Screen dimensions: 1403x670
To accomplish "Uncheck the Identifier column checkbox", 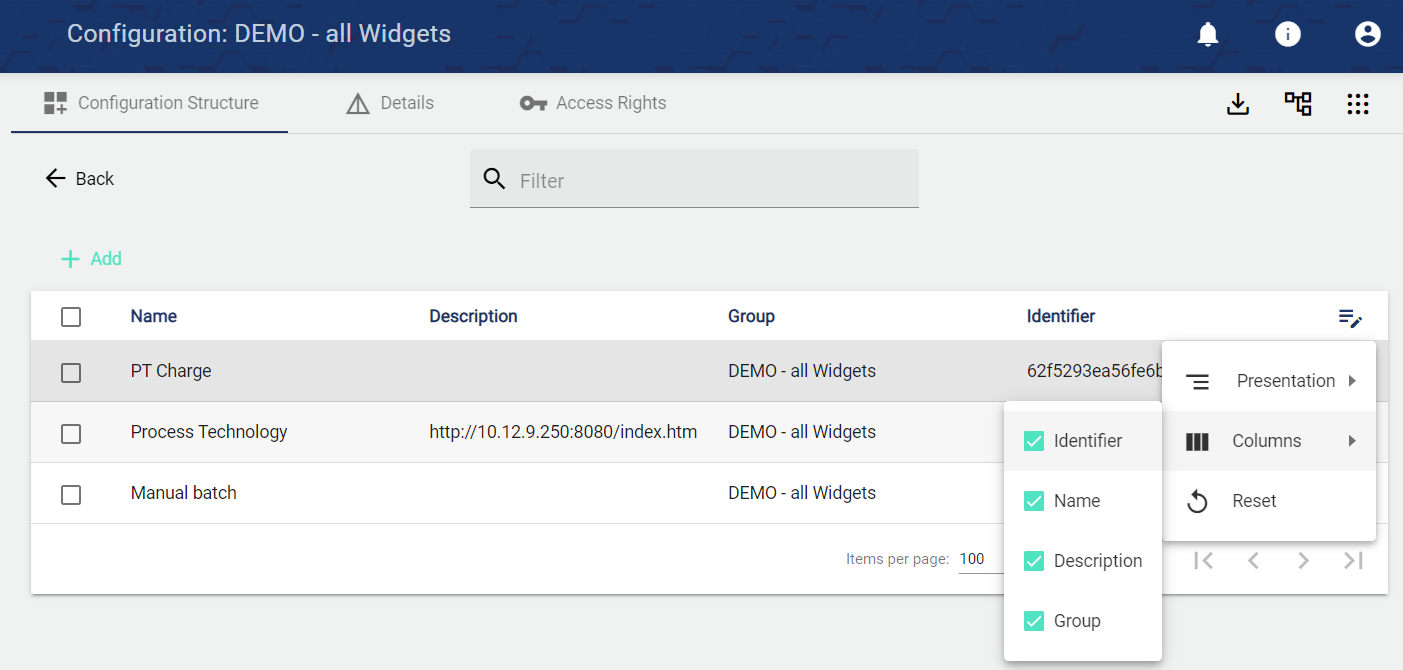I will pos(1034,441).
